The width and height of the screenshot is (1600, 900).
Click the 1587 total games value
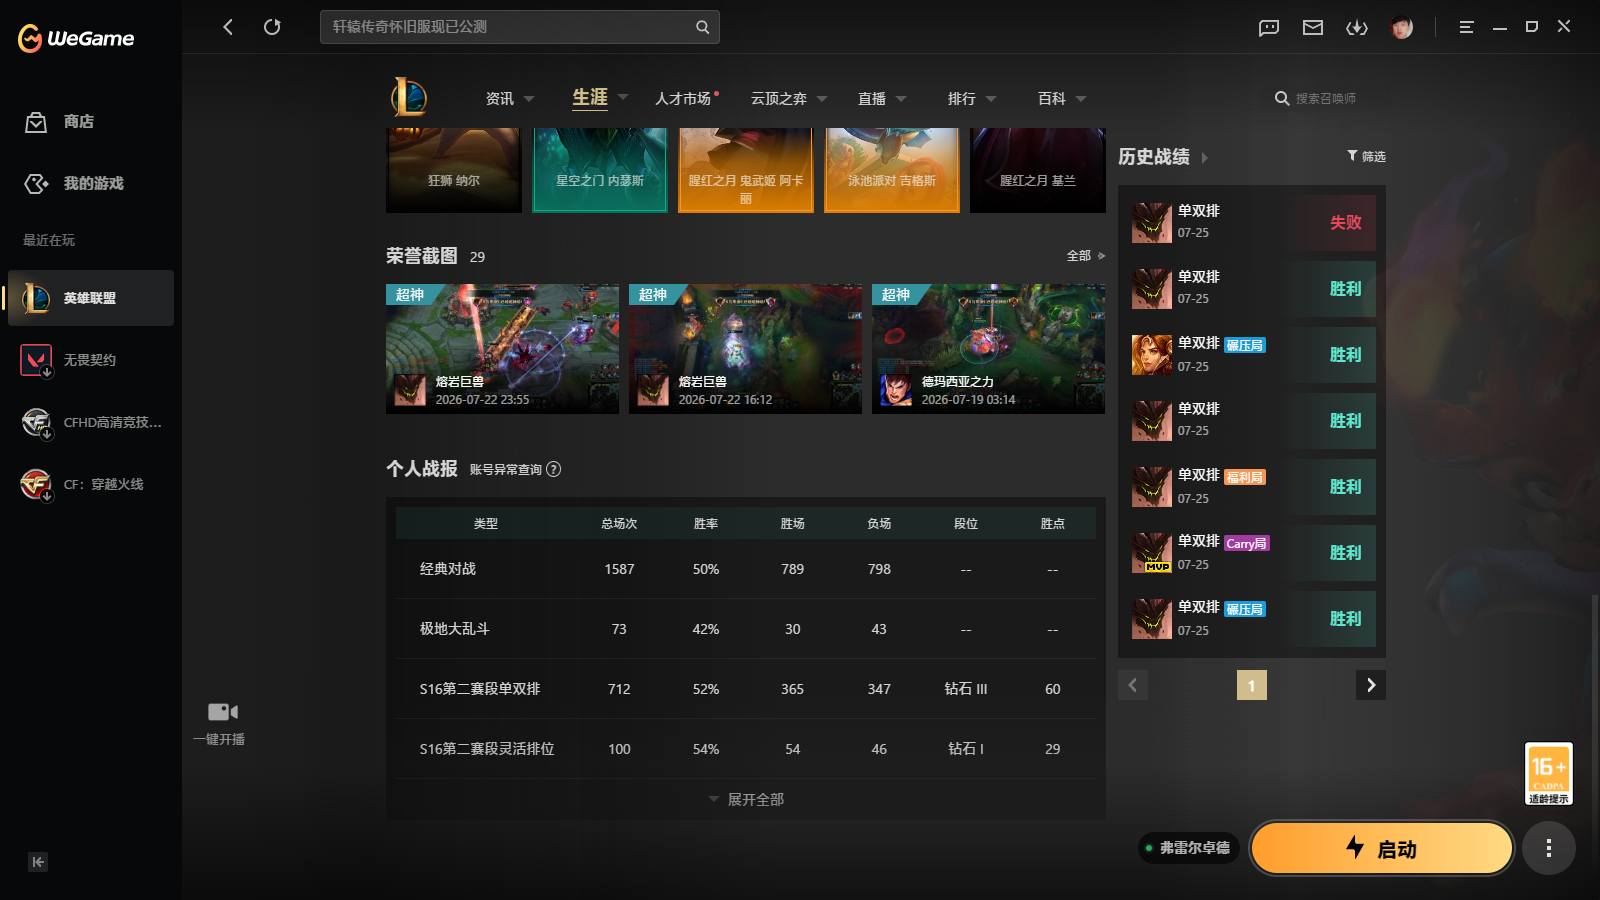(x=619, y=569)
